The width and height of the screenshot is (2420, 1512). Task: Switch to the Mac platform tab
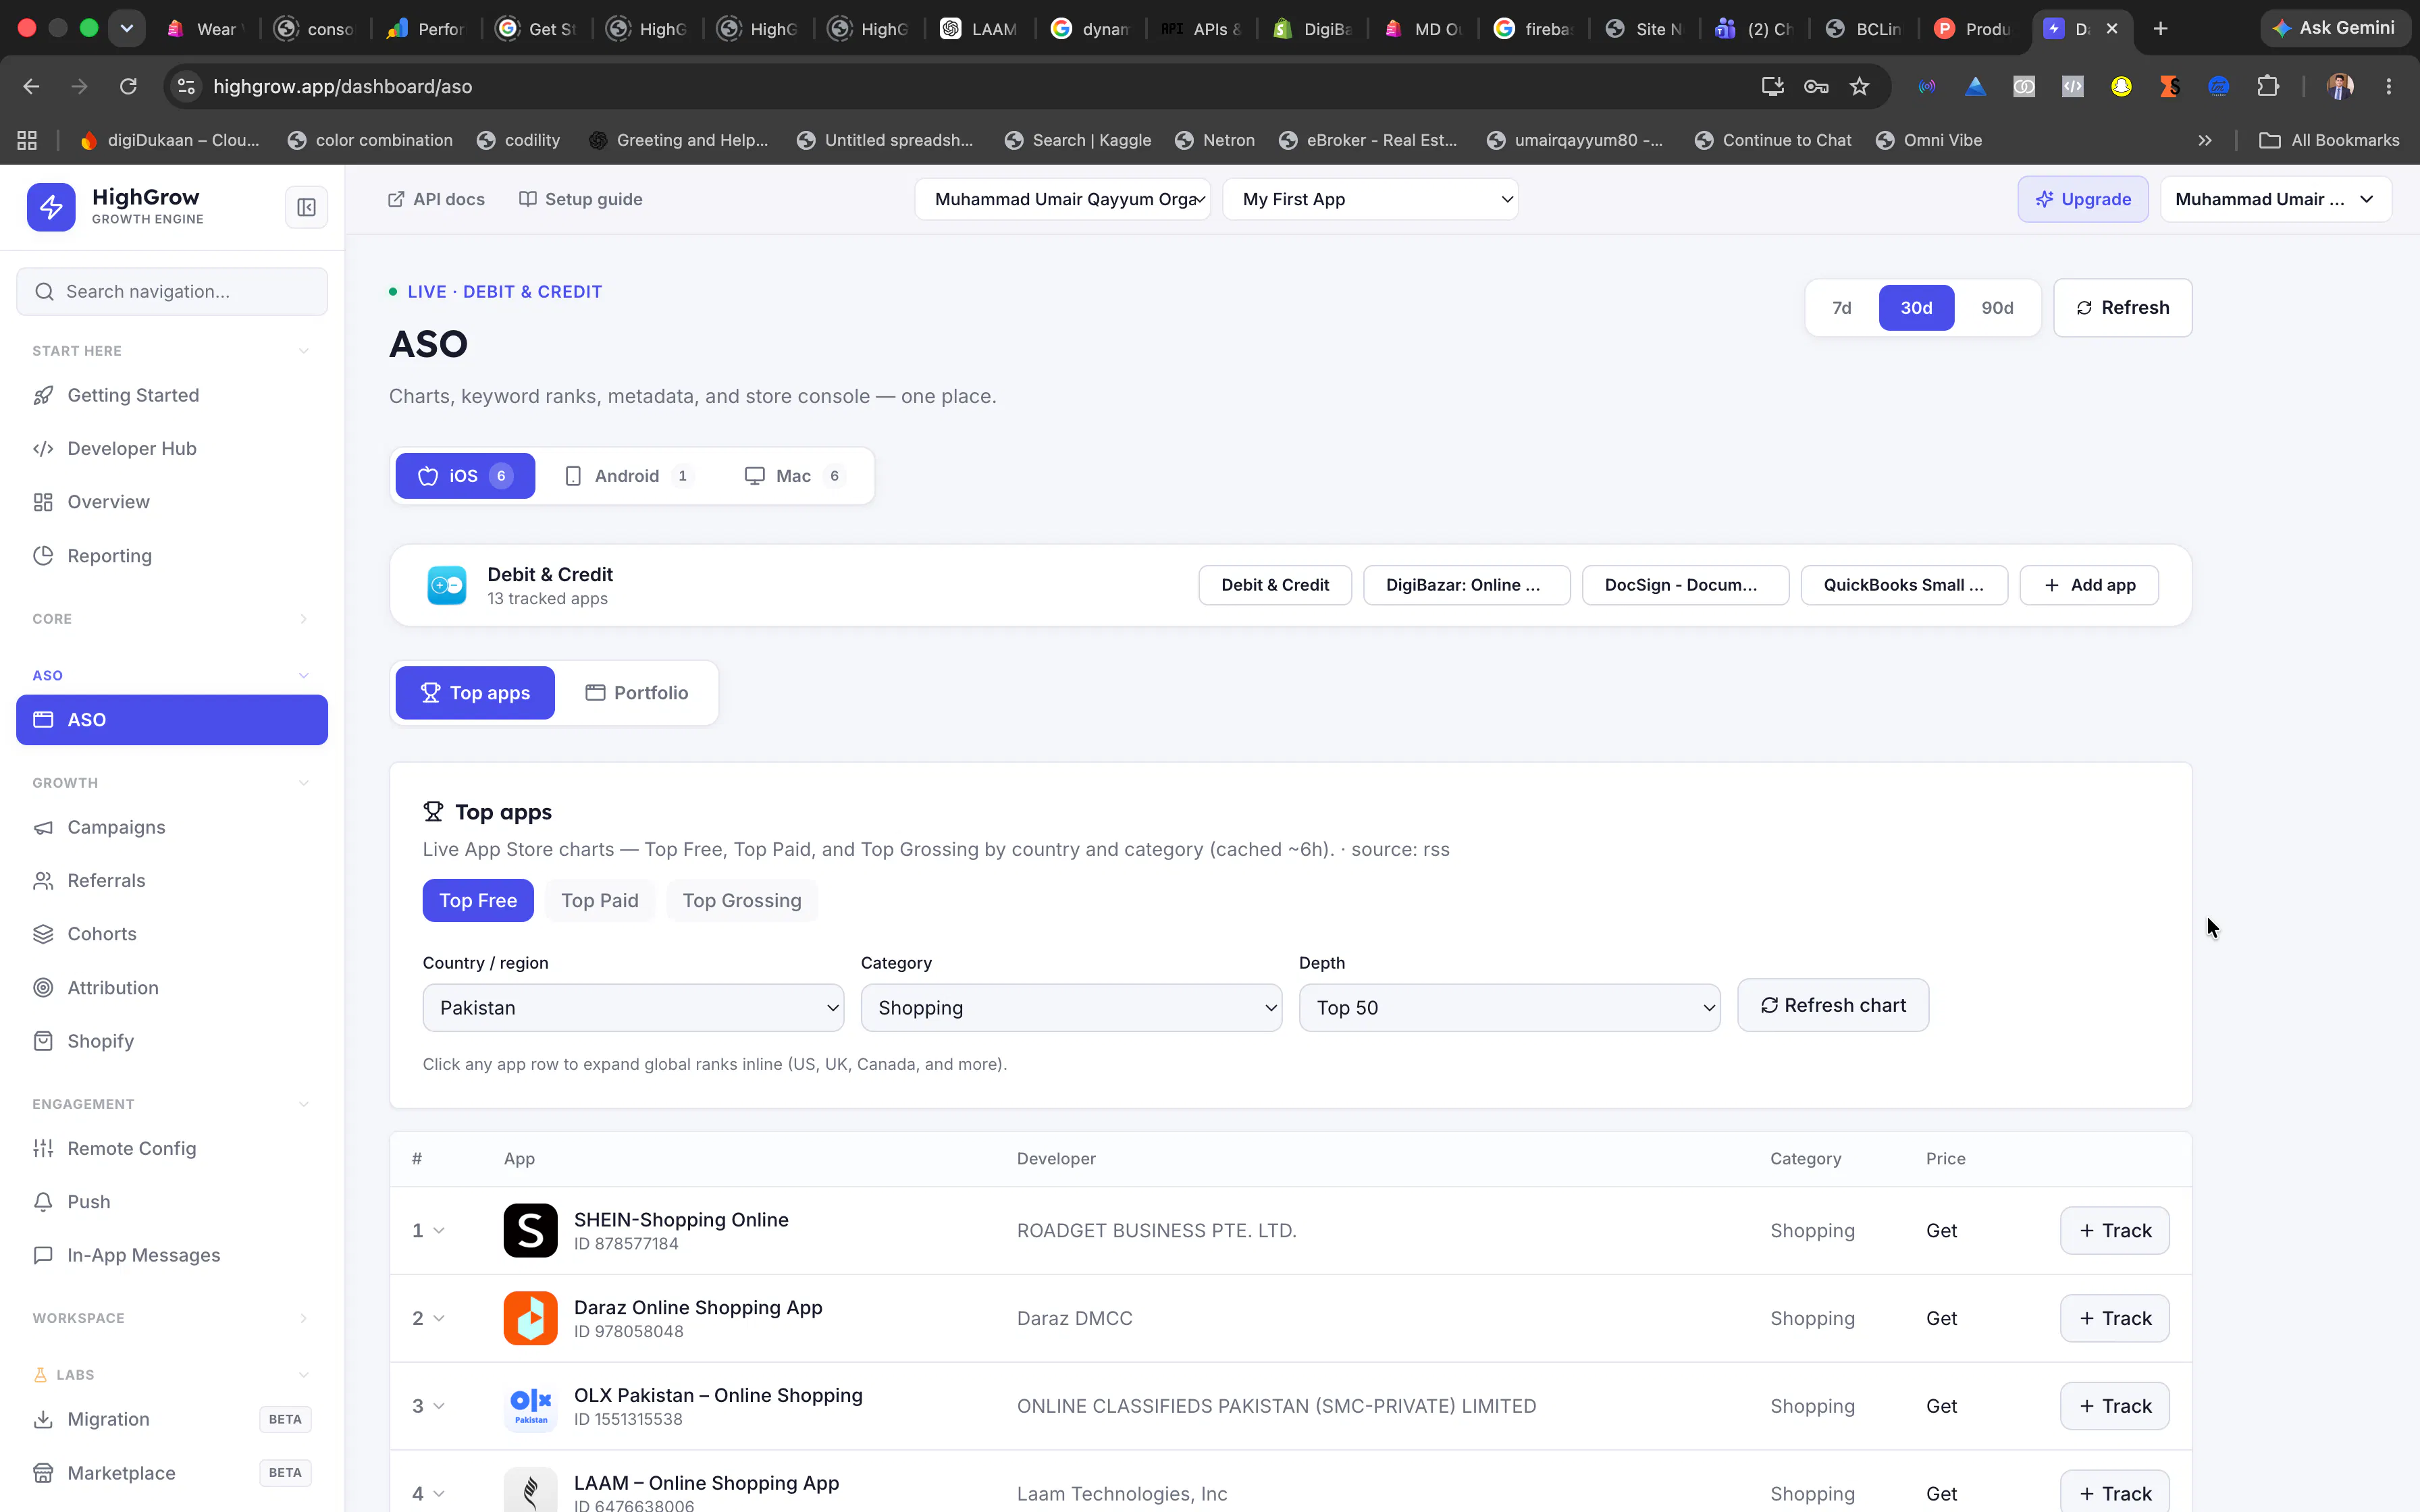tap(795, 476)
